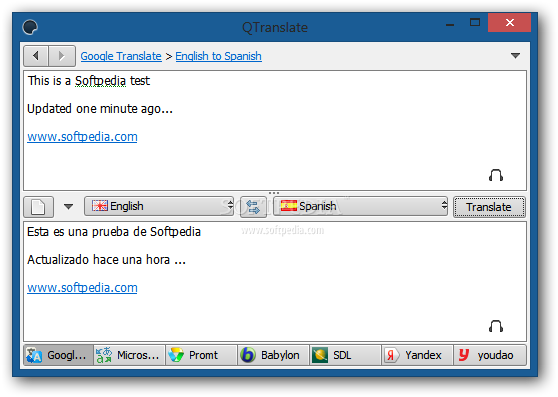Click the splitter dots between text panes
The width and height of the screenshot is (558, 397).
point(274,193)
